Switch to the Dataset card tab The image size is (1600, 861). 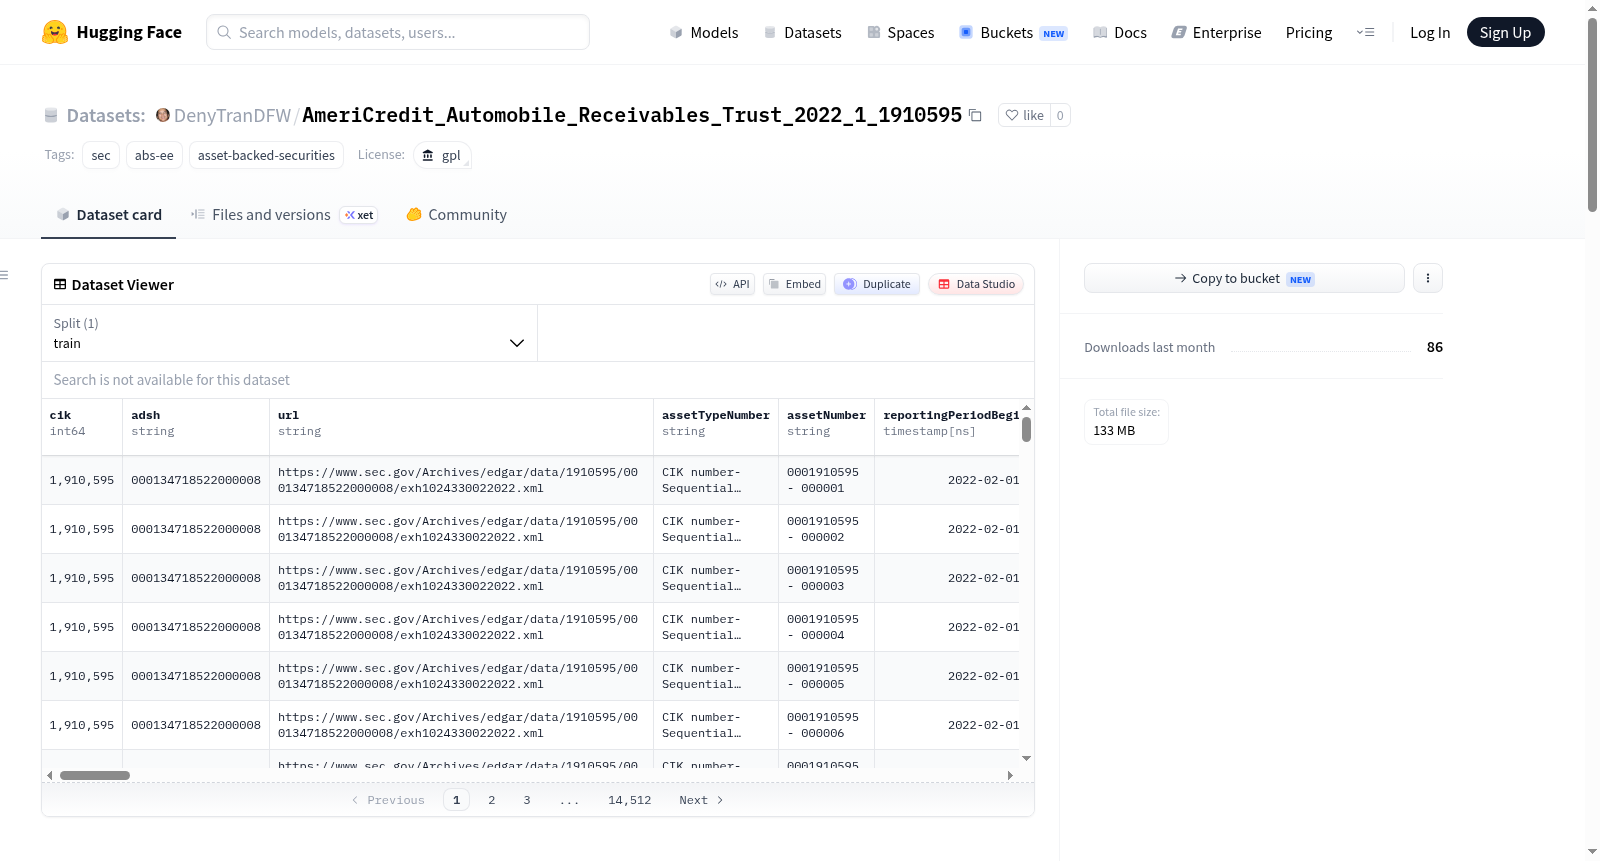(109, 215)
